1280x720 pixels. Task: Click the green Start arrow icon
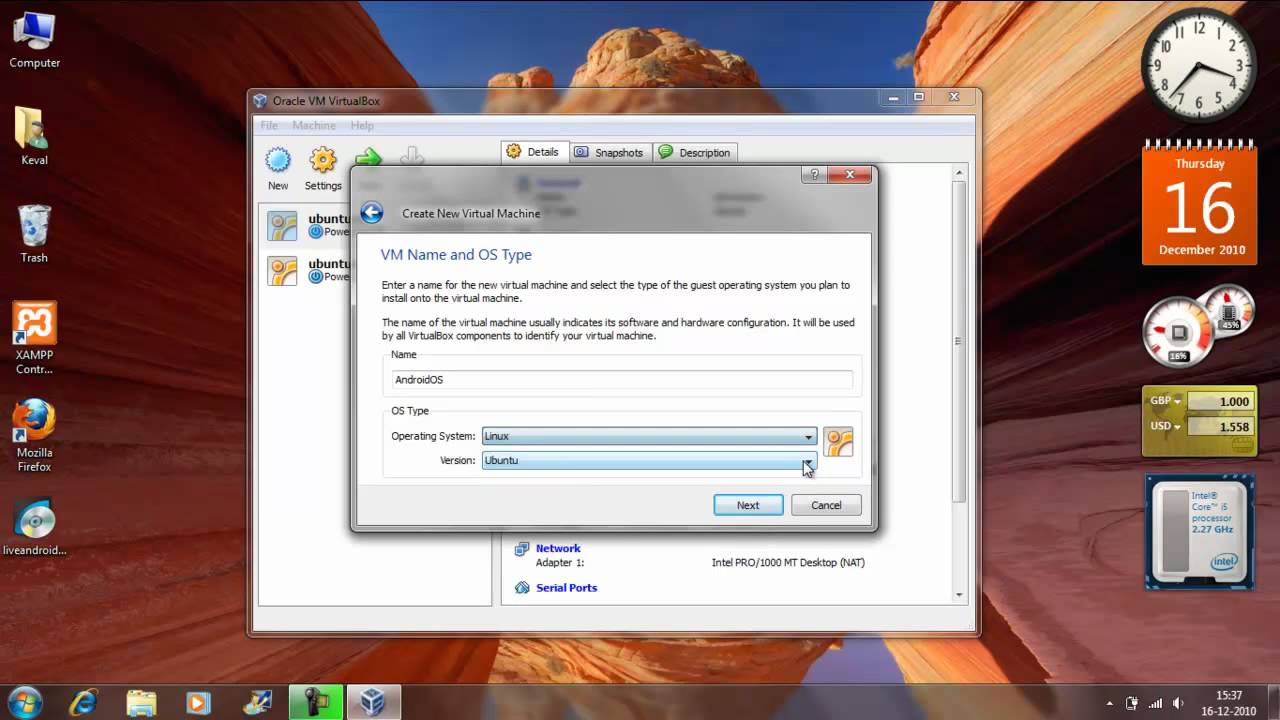coord(368,157)
